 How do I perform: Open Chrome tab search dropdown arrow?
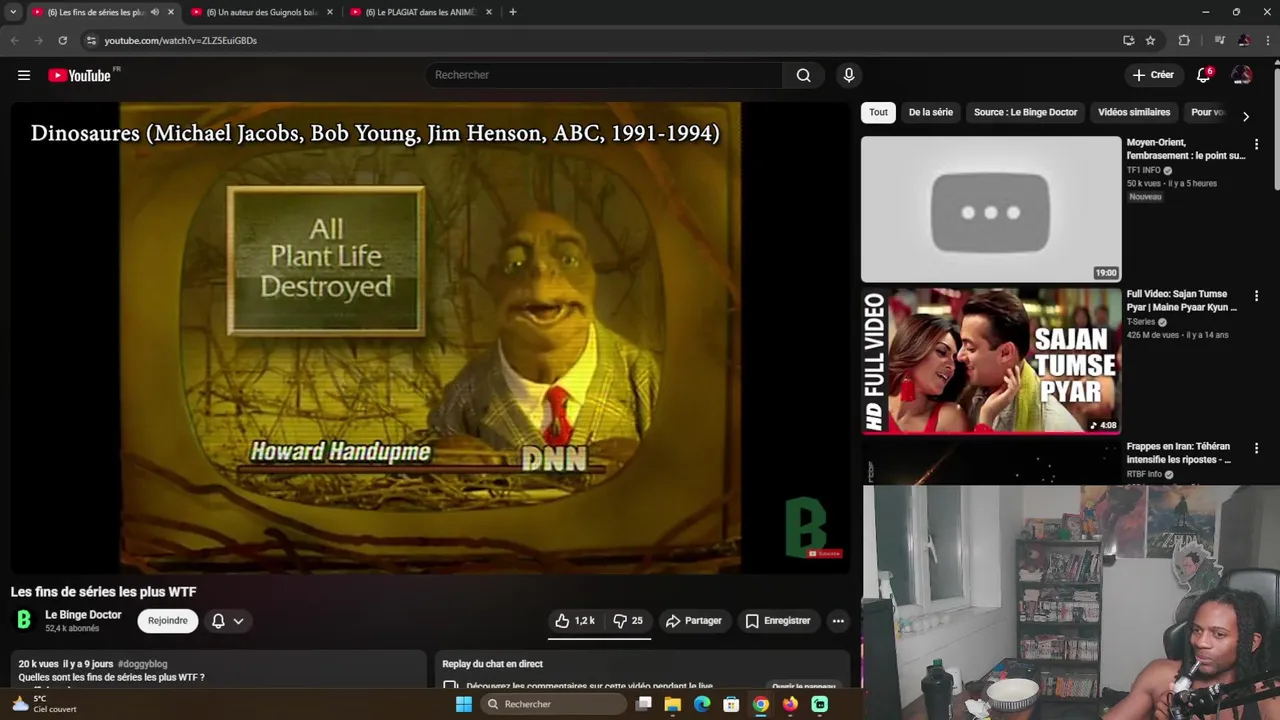pyautogui.click(x=13, y=12)
